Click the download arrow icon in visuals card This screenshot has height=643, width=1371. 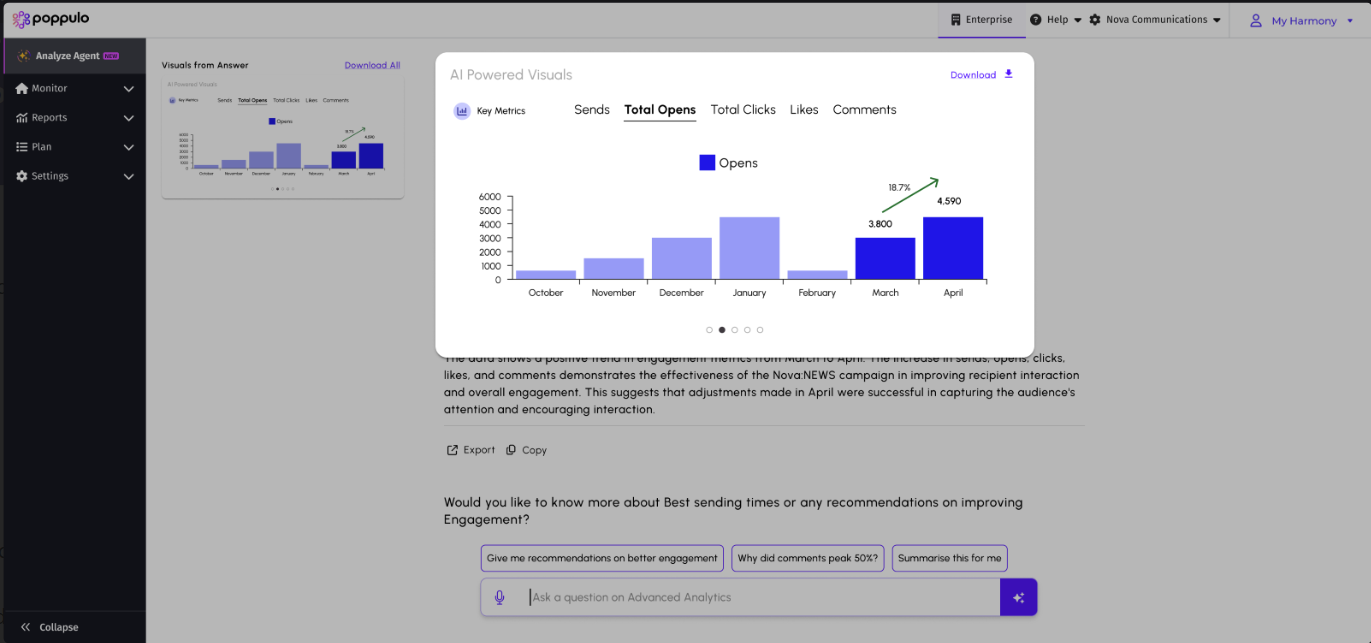click(1008, 74)
